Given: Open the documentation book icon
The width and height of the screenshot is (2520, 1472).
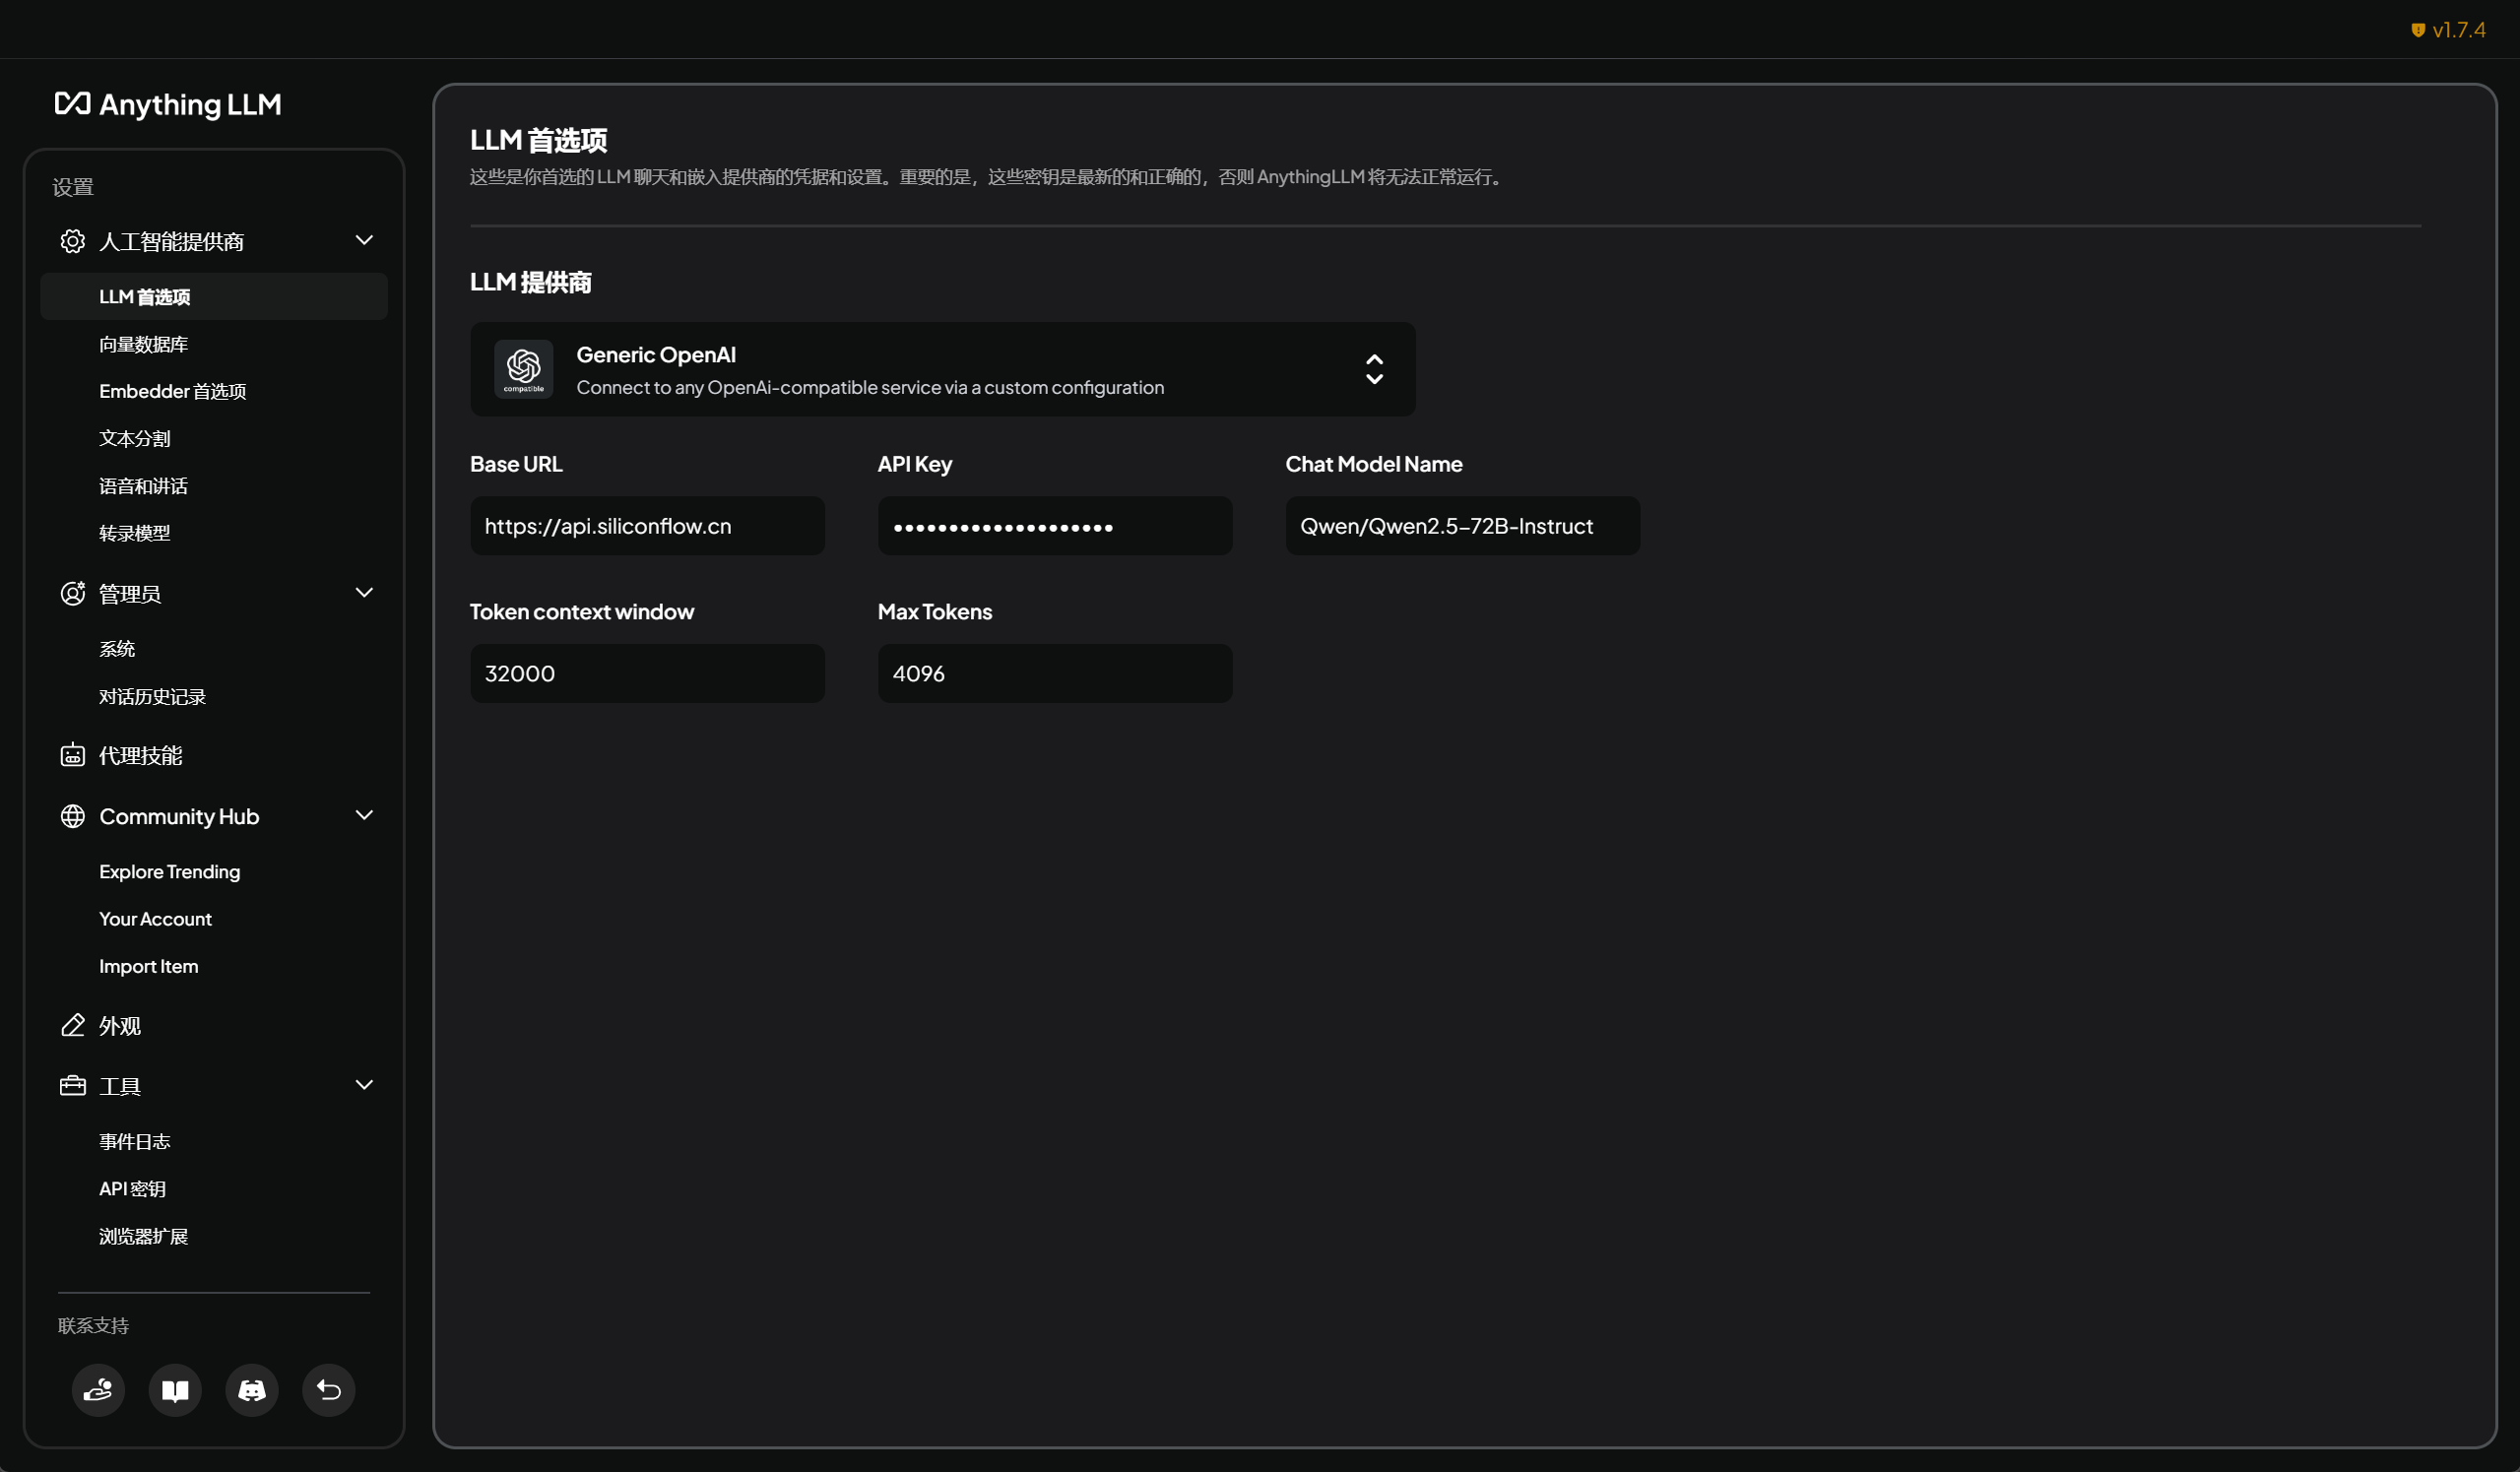Looking at the screenshot, I should tap(175, 1390).
